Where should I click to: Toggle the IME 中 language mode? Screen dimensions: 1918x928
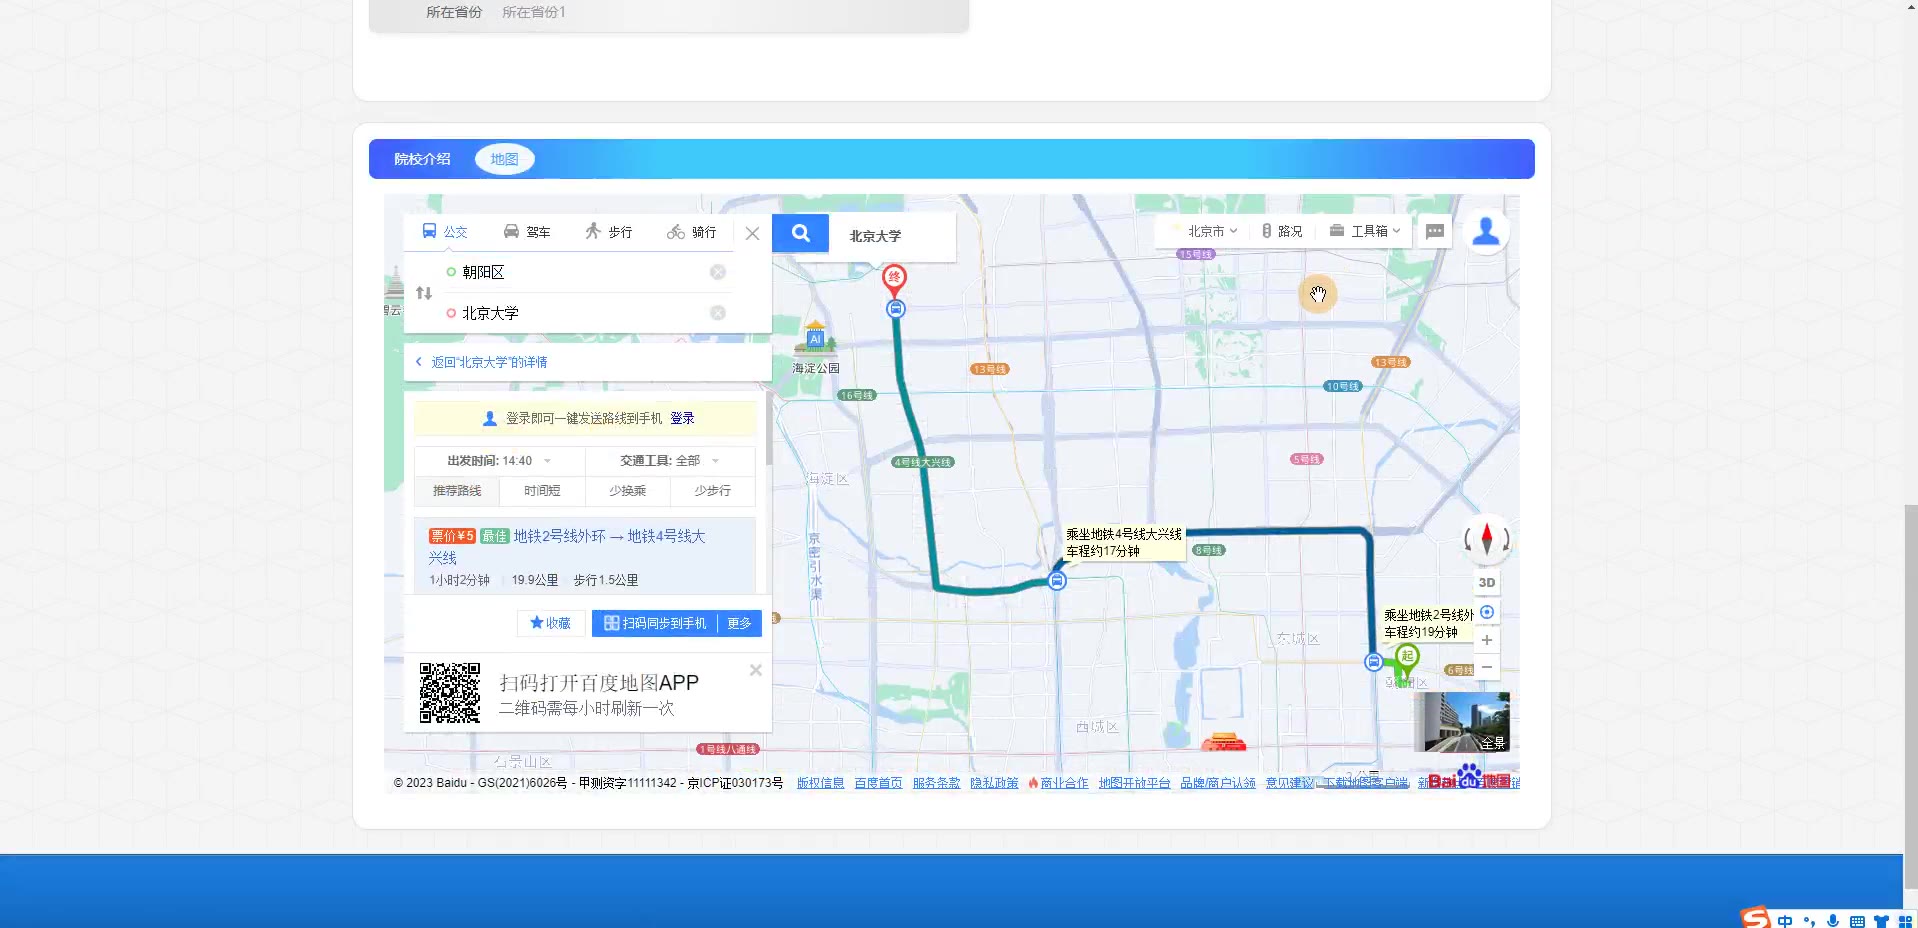pos(1785,921)
